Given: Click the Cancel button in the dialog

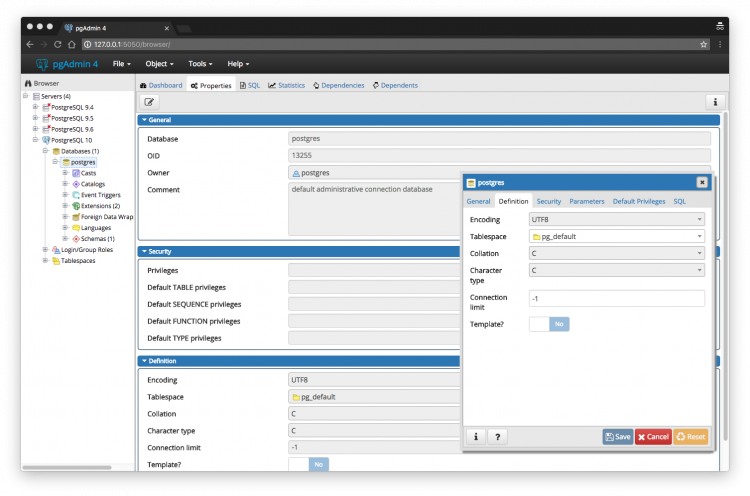Looking at the screenshot, I should tap(653, 437).
